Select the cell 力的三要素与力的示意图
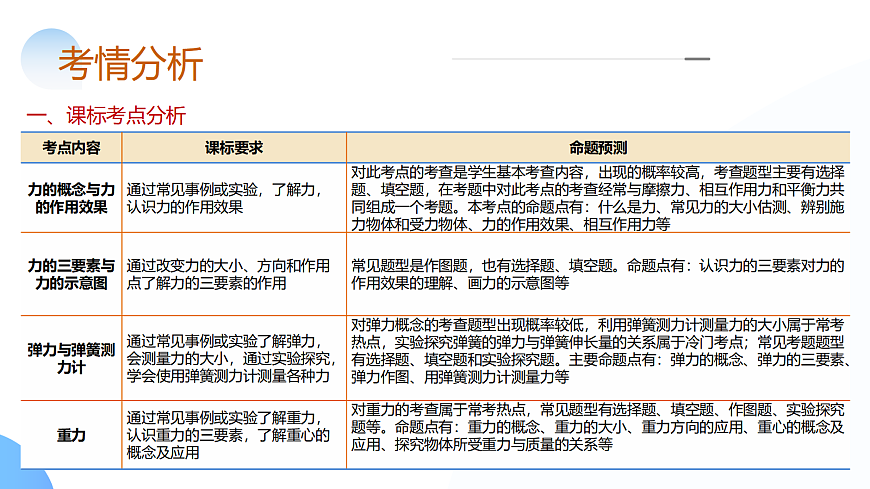The height and width of the screenshot is (489, 870). point(71,274)
